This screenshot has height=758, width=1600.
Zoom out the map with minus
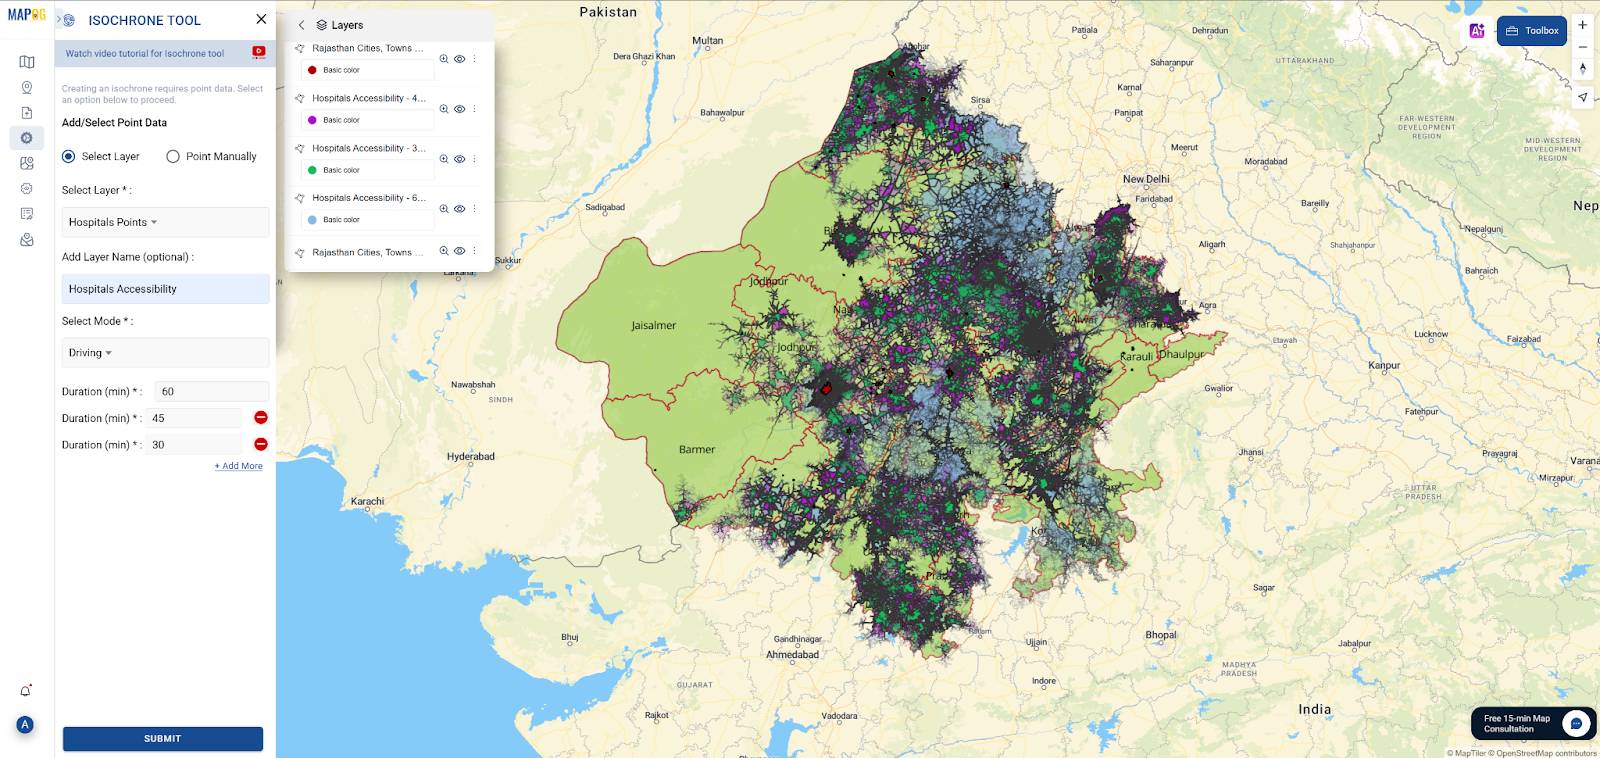tap(1582, 47)
